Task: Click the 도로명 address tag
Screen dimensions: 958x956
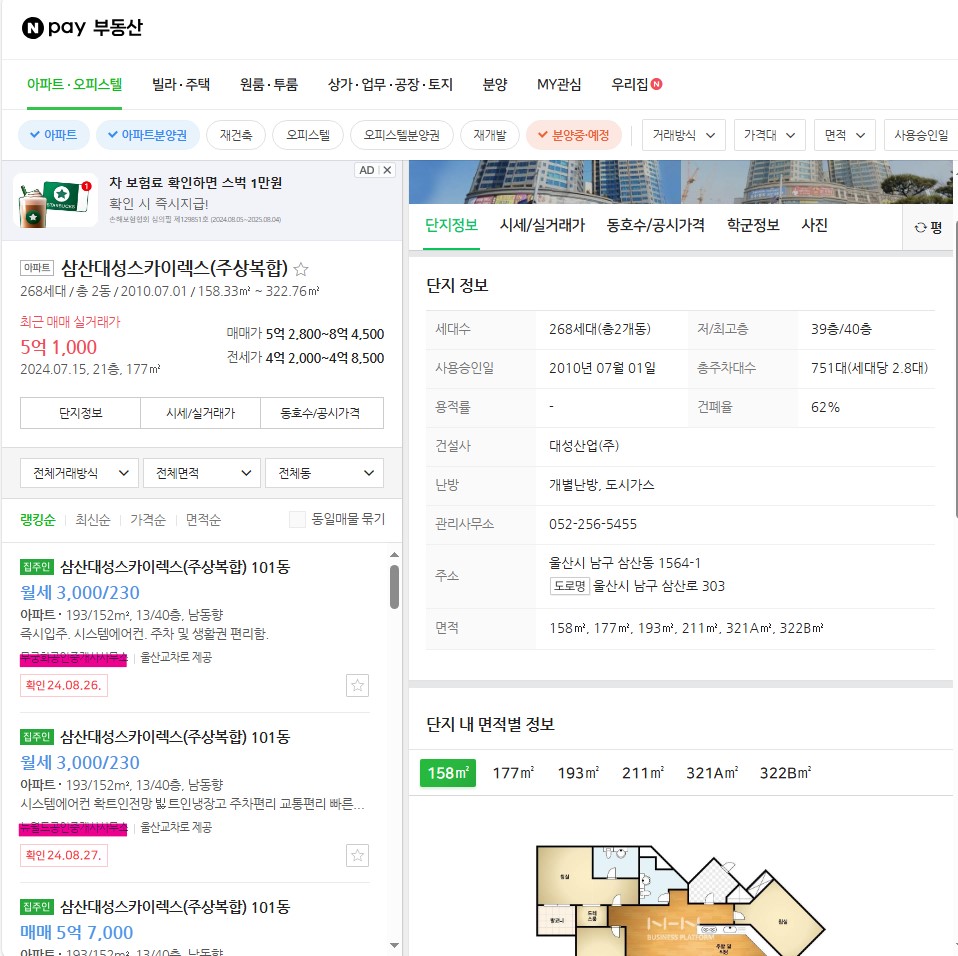Action: 569,586
